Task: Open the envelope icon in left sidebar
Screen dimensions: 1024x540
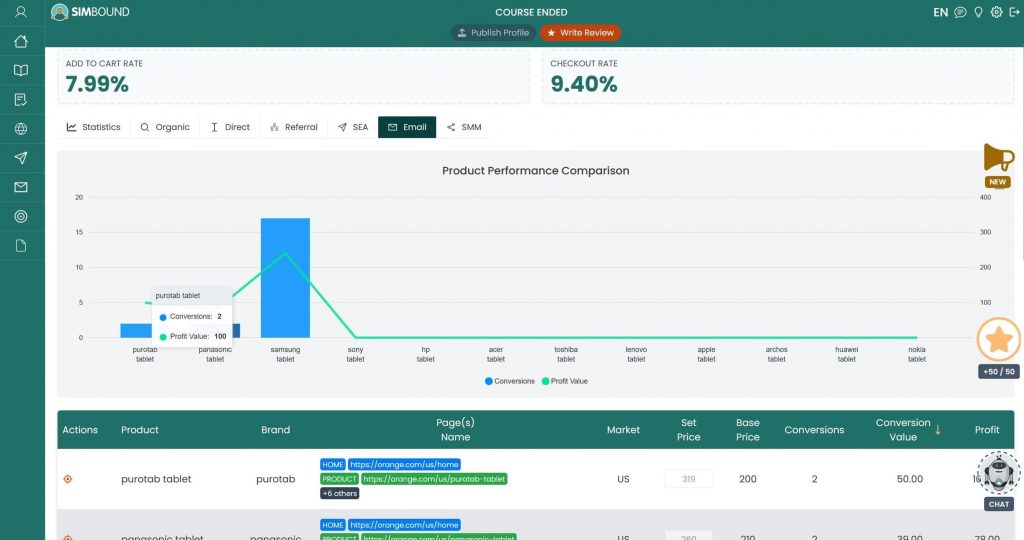Action: click(21, 187)
